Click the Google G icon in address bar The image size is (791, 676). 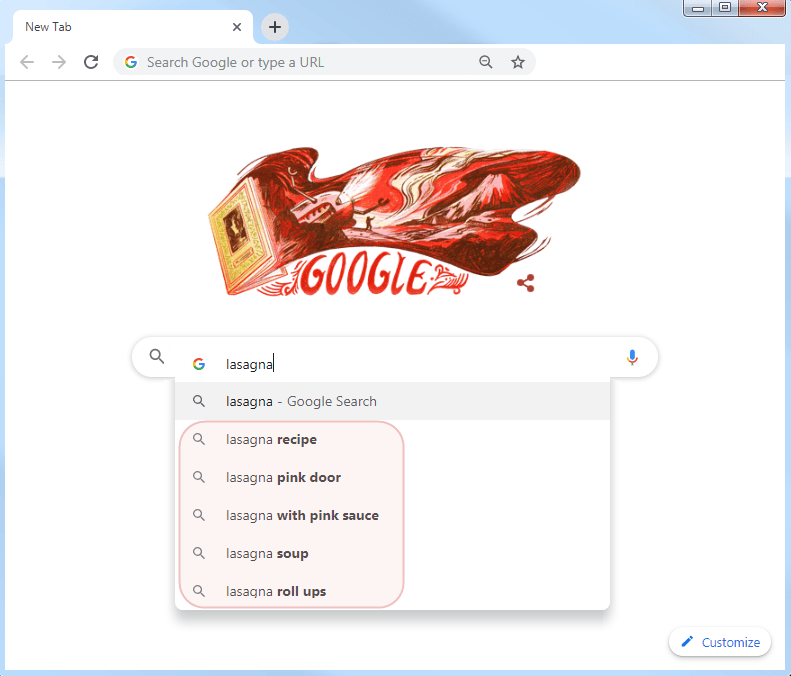pyautogui.click(x=131, y=62)
